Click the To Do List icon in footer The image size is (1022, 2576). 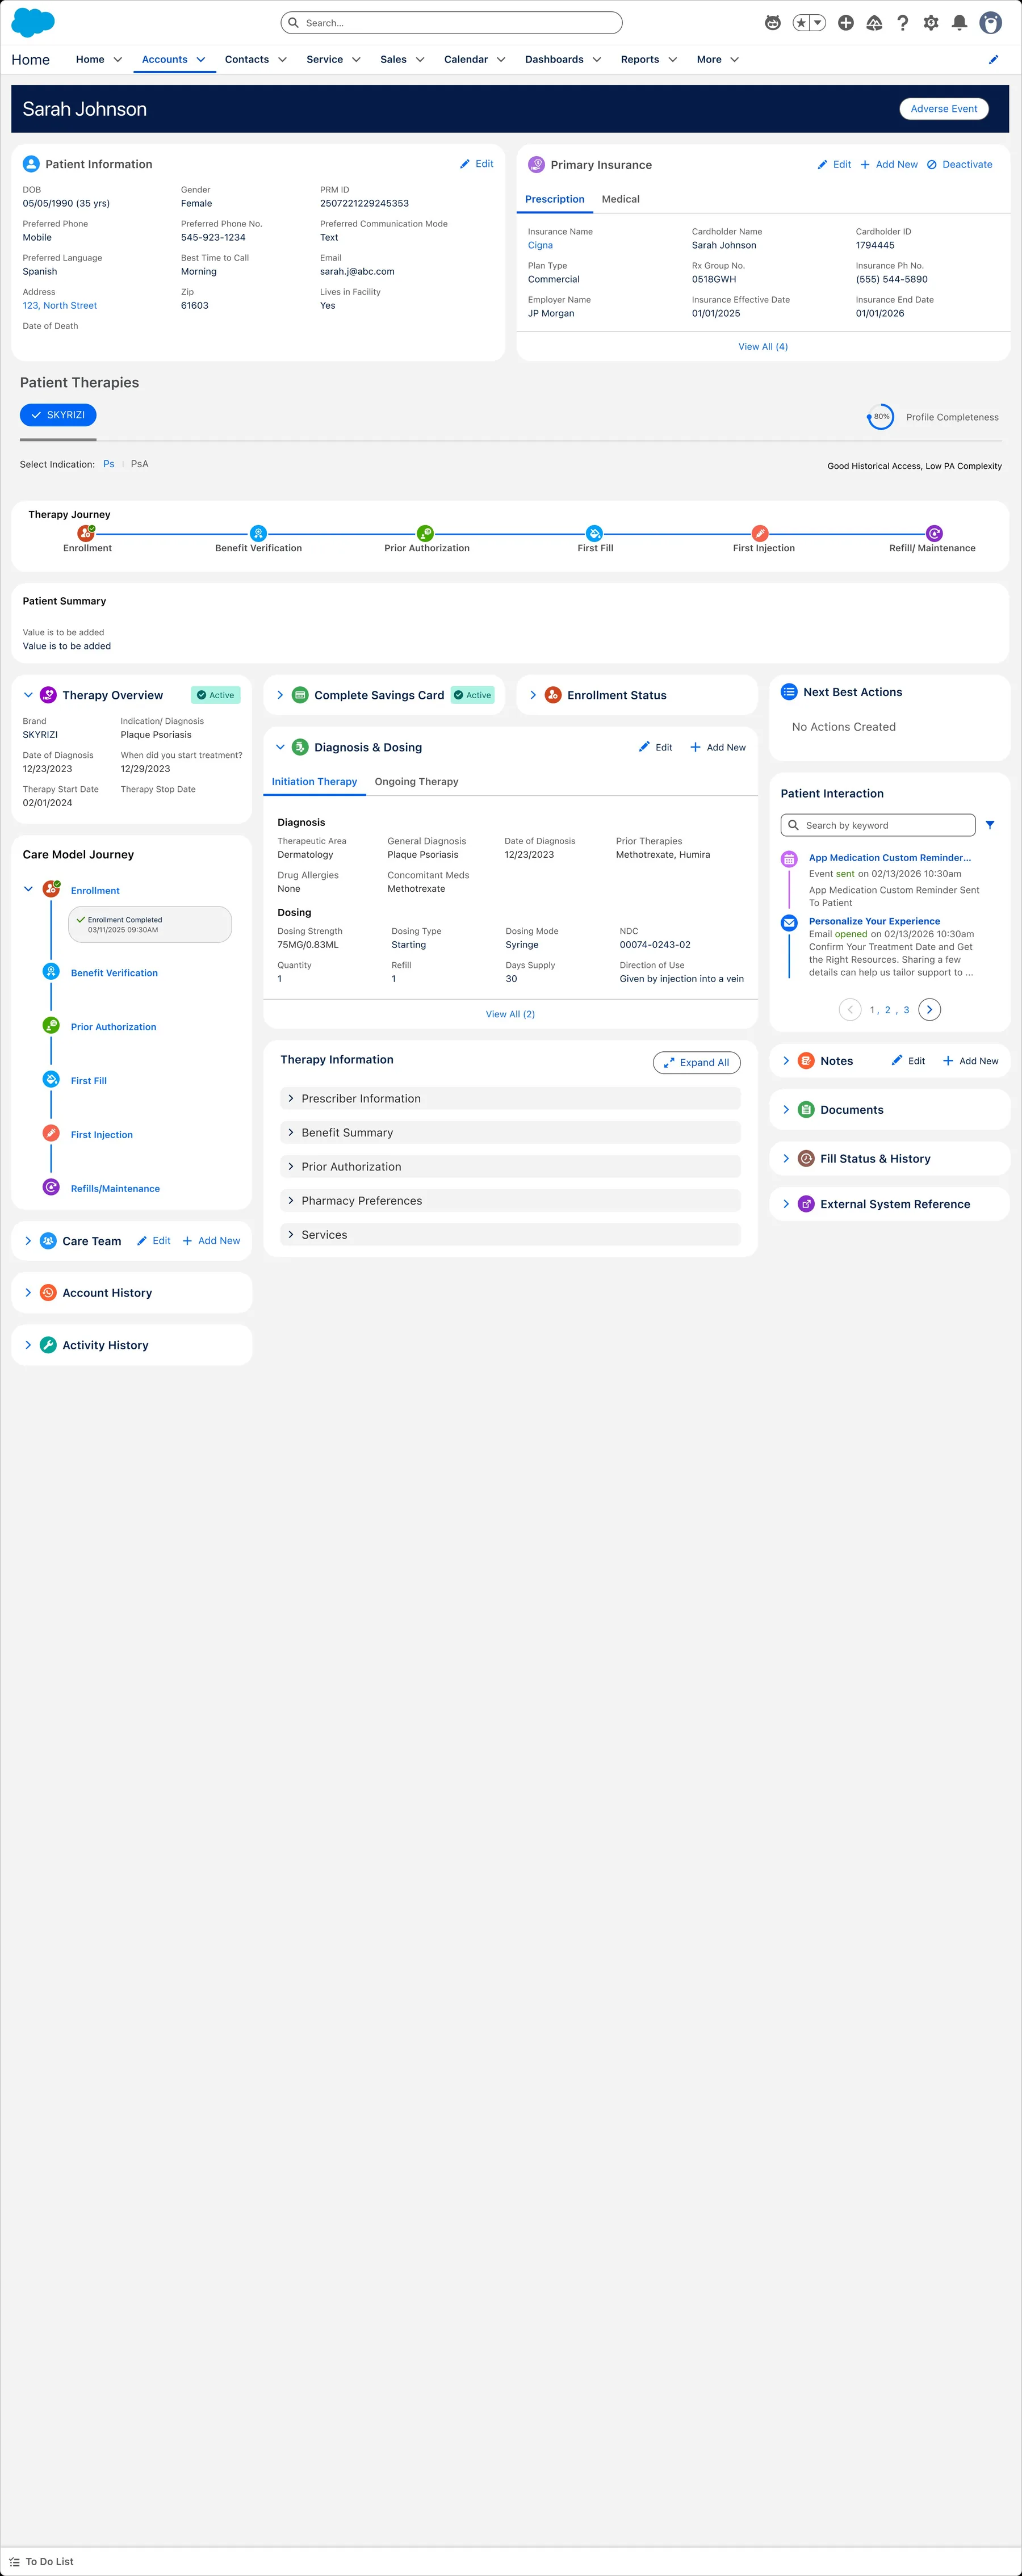coord(14,2561)
